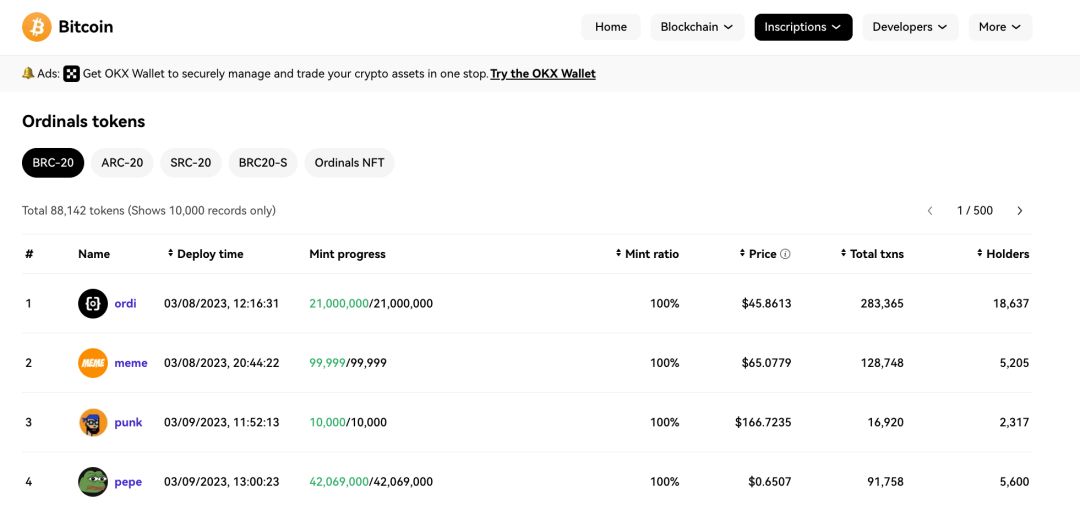Screen dimensions: 1080x505
Task: Expand the Blockchain dropdown menu
Action: 697,27
